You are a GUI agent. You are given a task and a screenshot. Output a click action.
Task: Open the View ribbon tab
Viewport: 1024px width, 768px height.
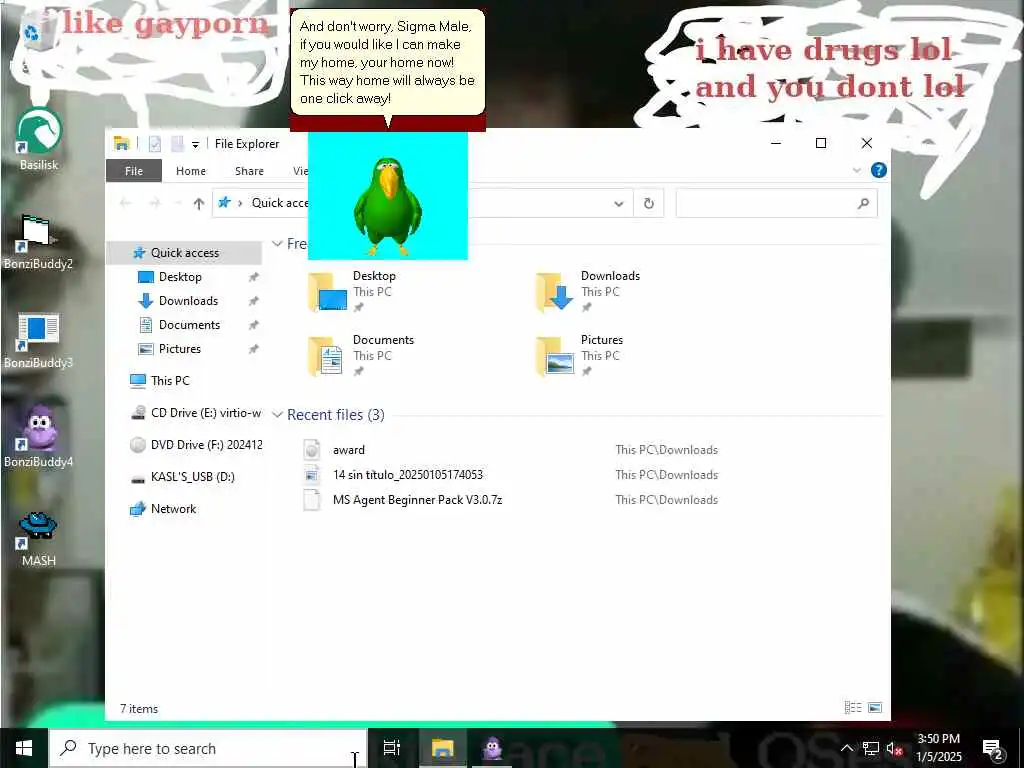point(300,170)
